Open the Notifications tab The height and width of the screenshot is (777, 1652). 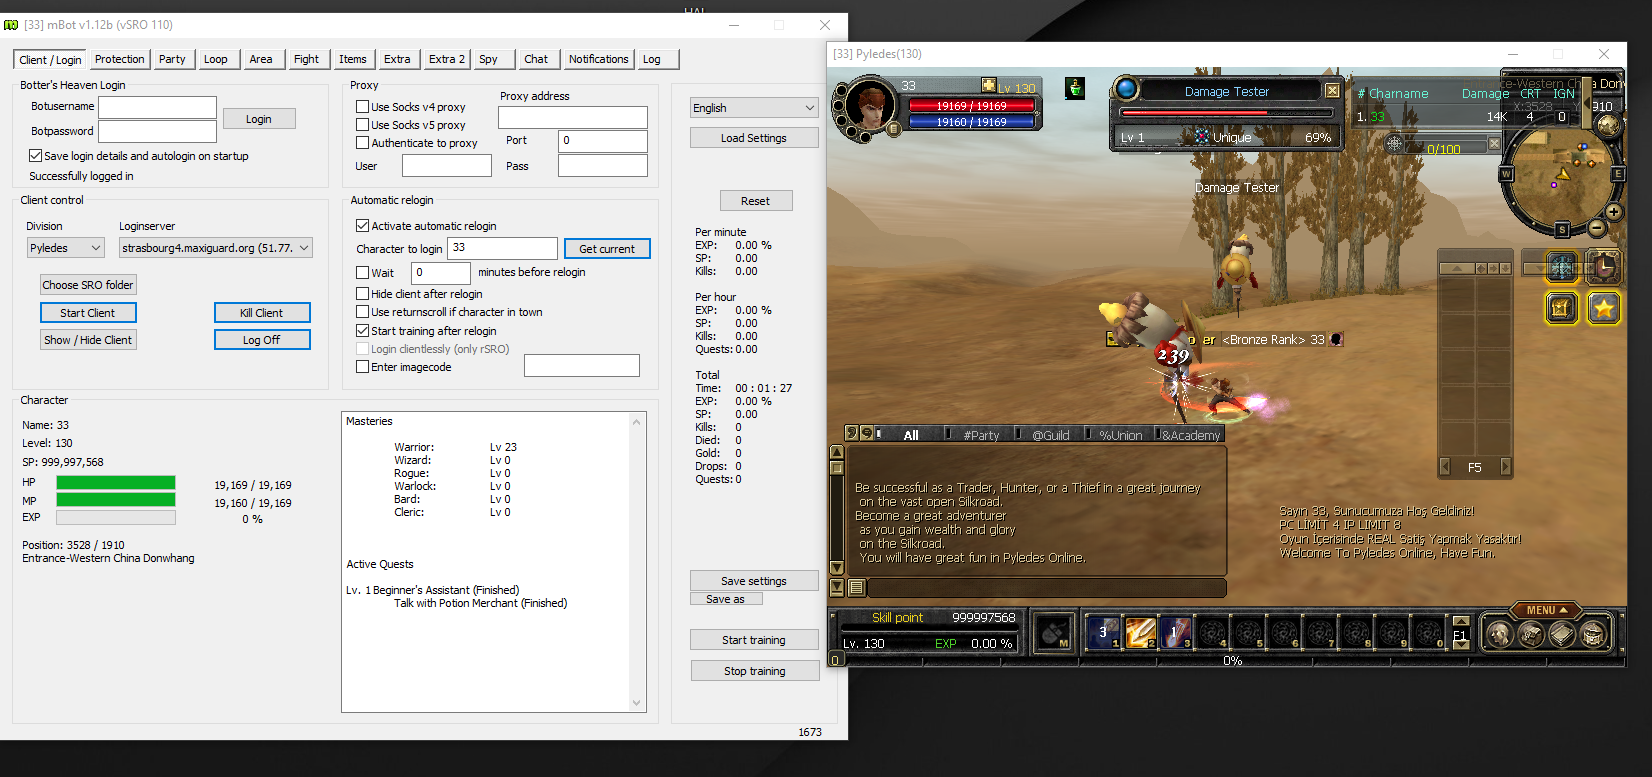(598, 59)
